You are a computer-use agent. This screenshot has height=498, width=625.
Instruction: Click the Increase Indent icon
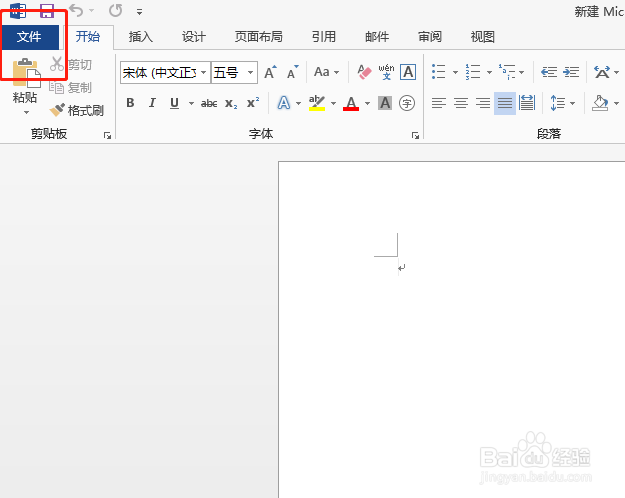click(571, 72)
